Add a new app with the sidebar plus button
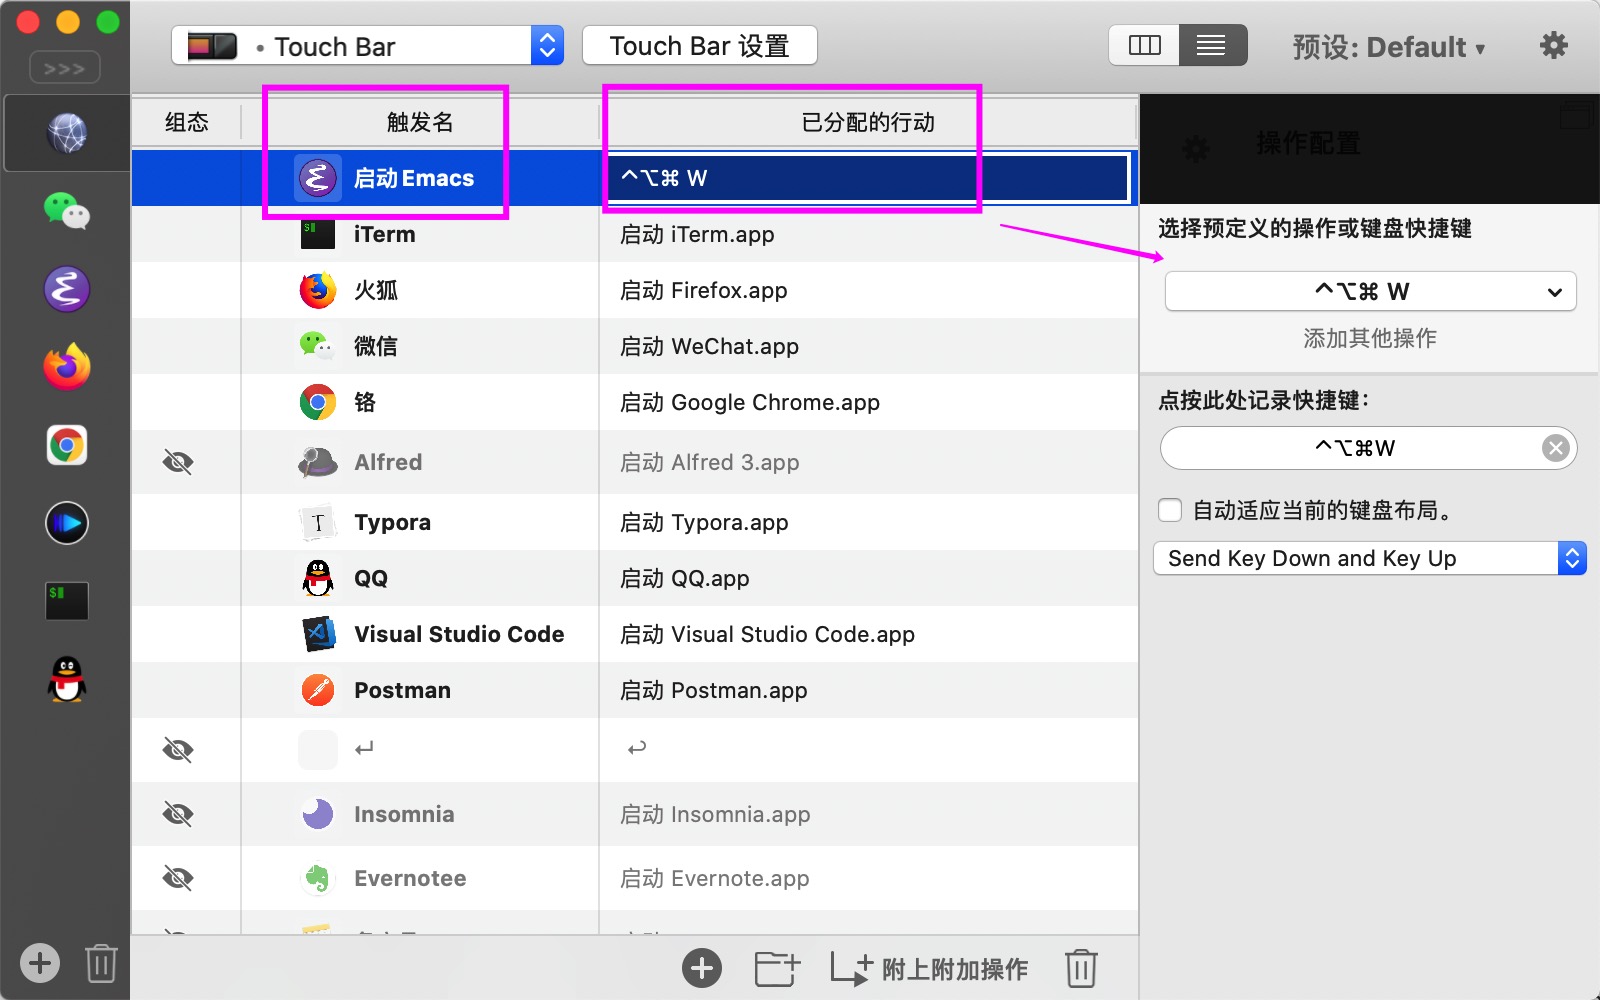 [x=40, y=963]
